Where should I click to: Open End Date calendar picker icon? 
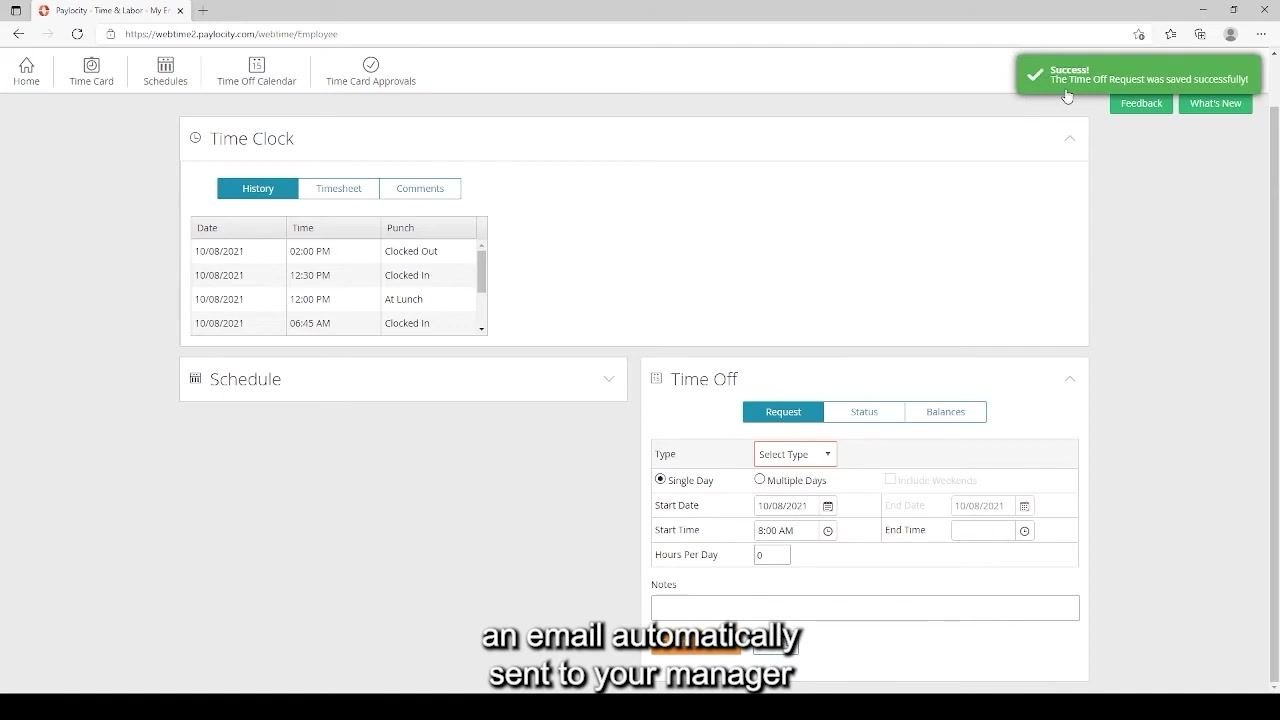tap(1024, 506)
